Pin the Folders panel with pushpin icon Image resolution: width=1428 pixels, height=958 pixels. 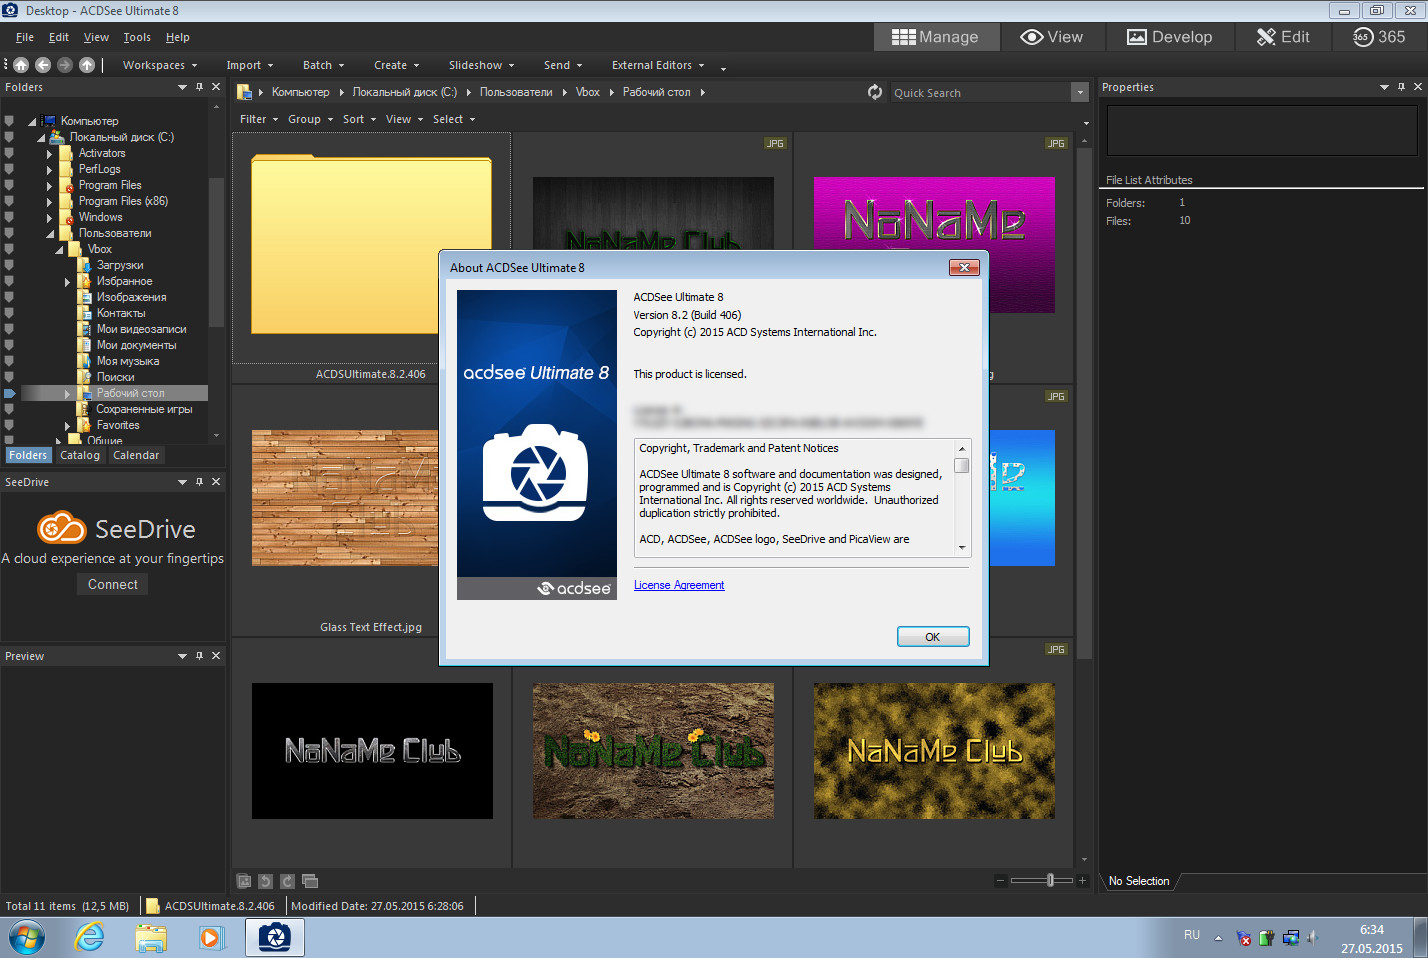pos(199,87)
